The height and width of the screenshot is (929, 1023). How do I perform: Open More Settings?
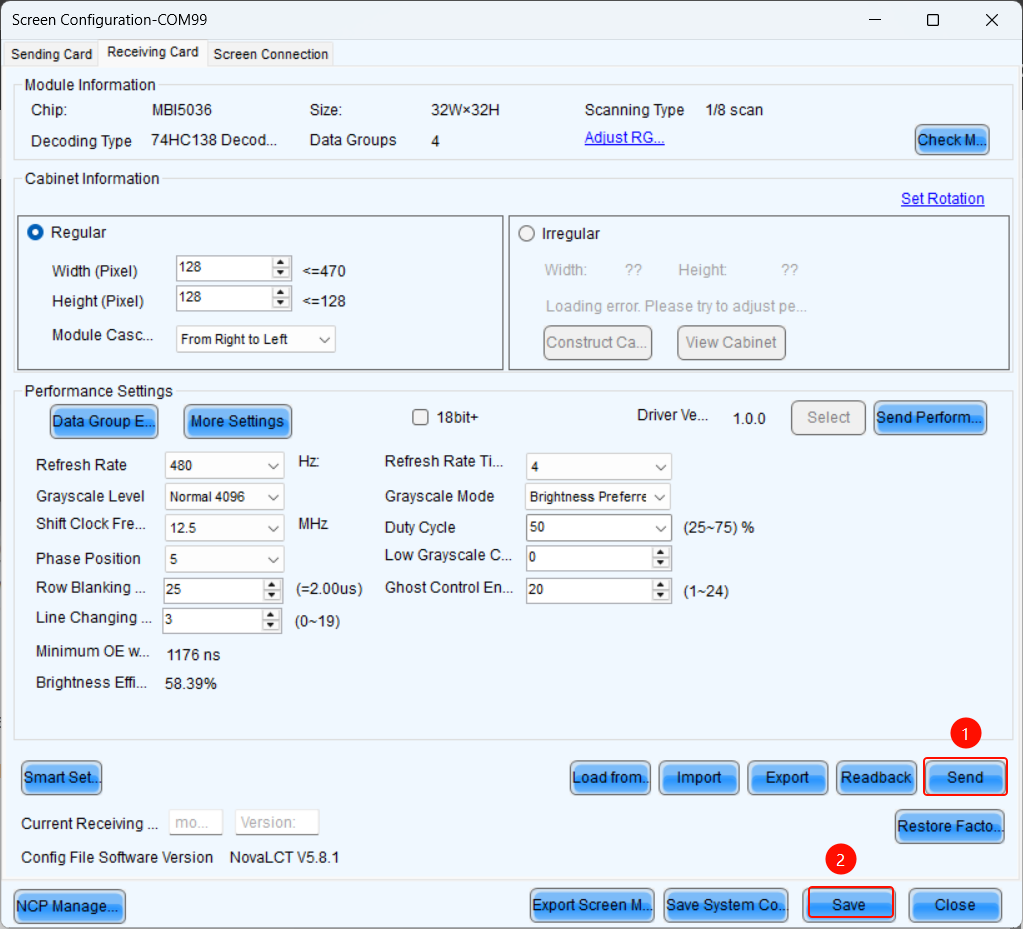pyautogui.click(x=237, y=421)
